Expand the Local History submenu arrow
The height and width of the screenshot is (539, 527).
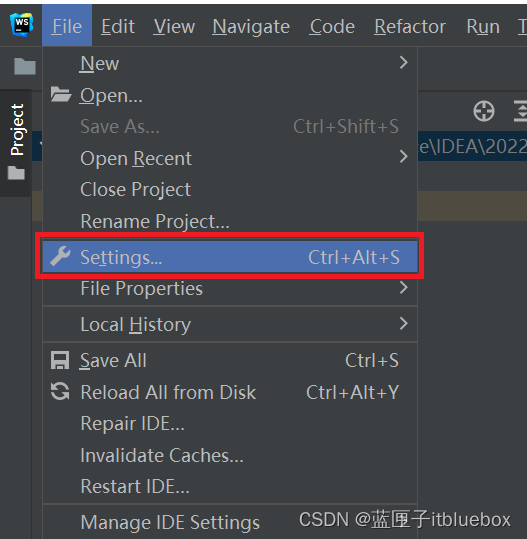tap(404, 323)
